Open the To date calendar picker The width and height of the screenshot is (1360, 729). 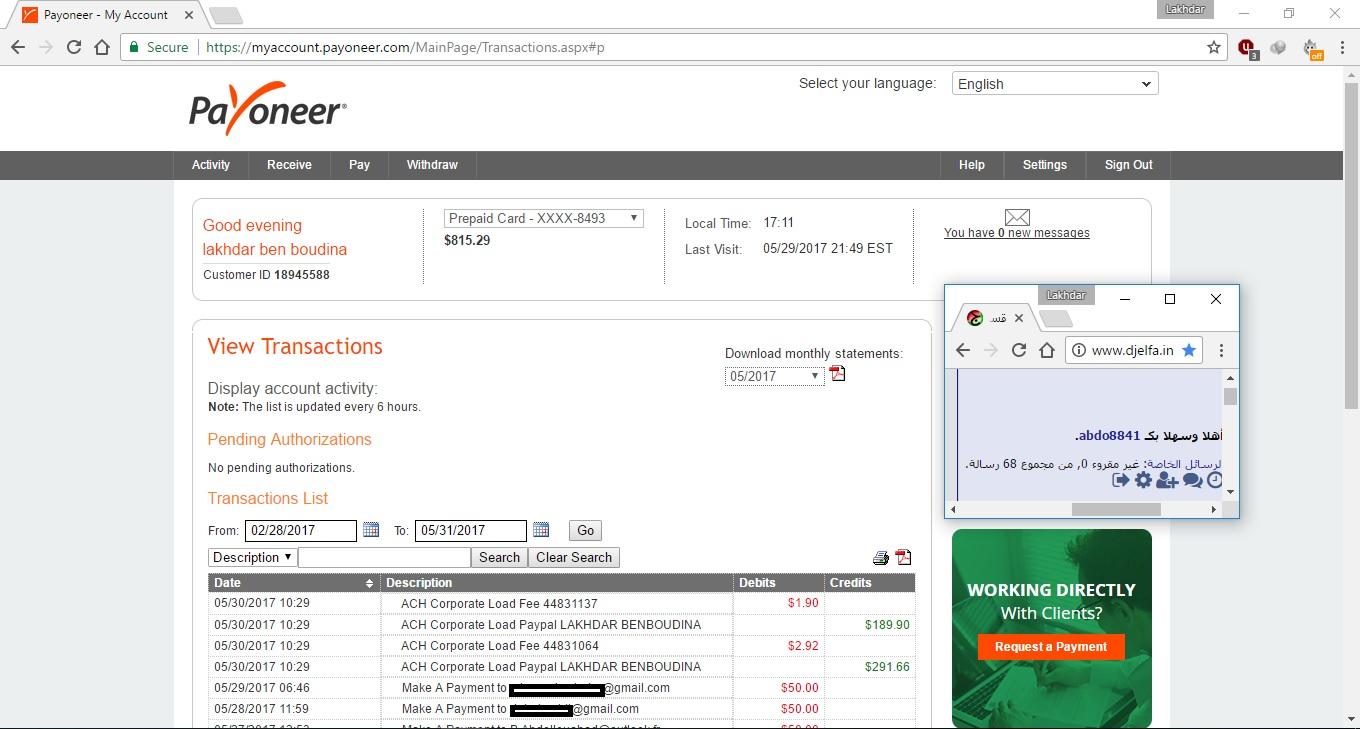click(541, 530)
